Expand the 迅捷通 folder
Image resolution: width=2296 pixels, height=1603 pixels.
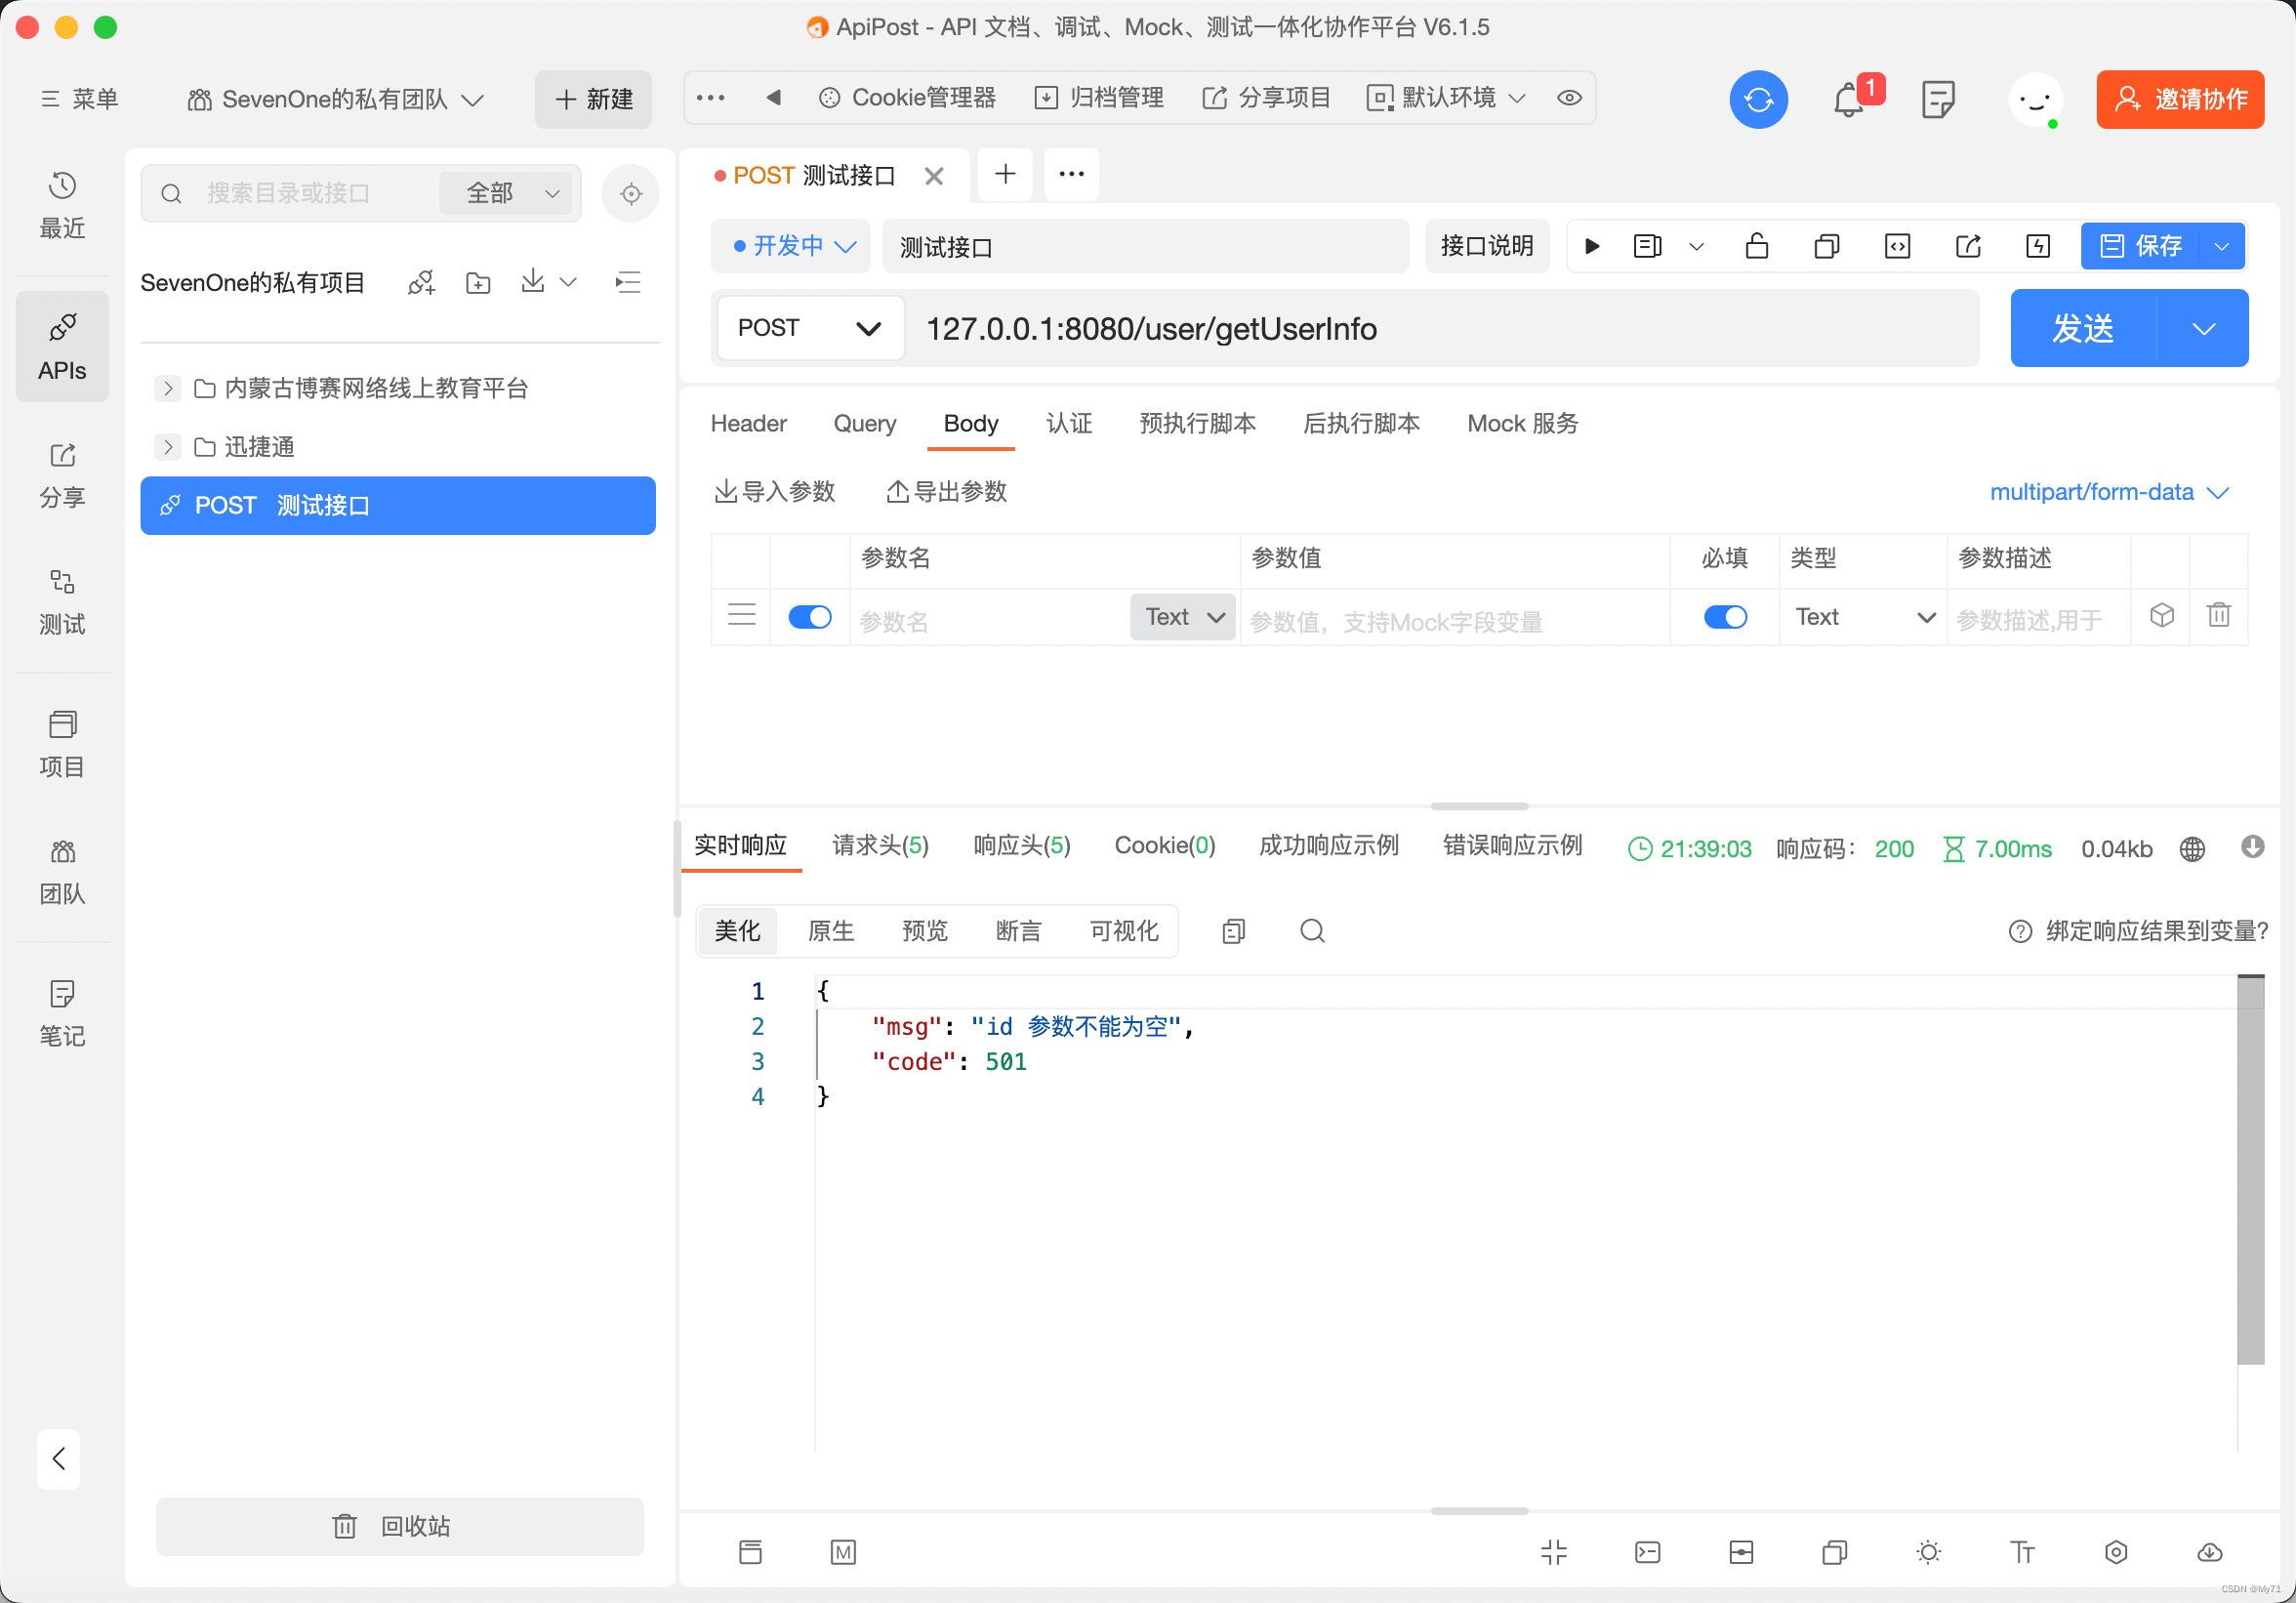[168, 447]
